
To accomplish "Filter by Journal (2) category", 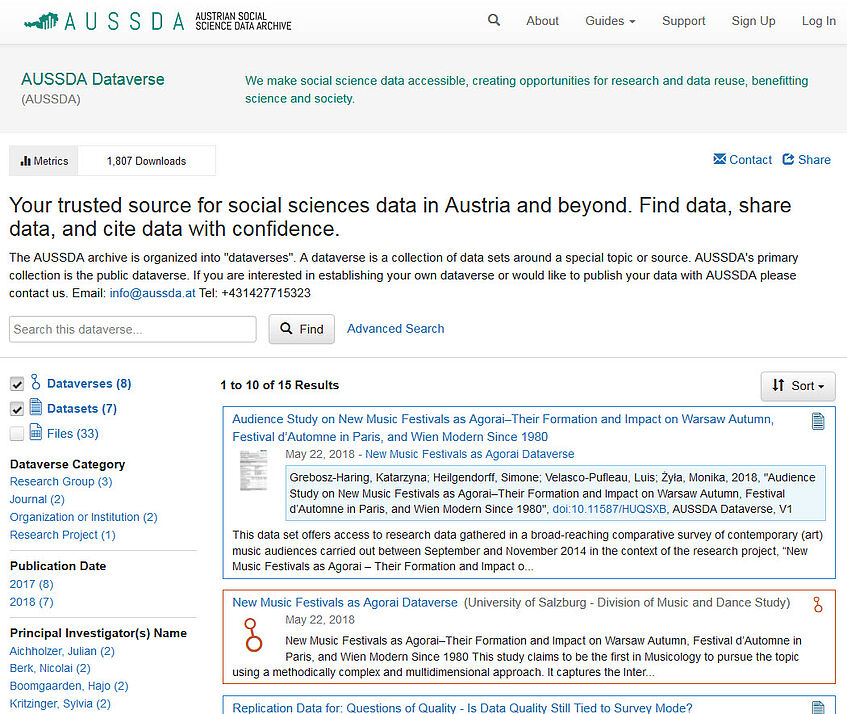I will coord(37,500).
